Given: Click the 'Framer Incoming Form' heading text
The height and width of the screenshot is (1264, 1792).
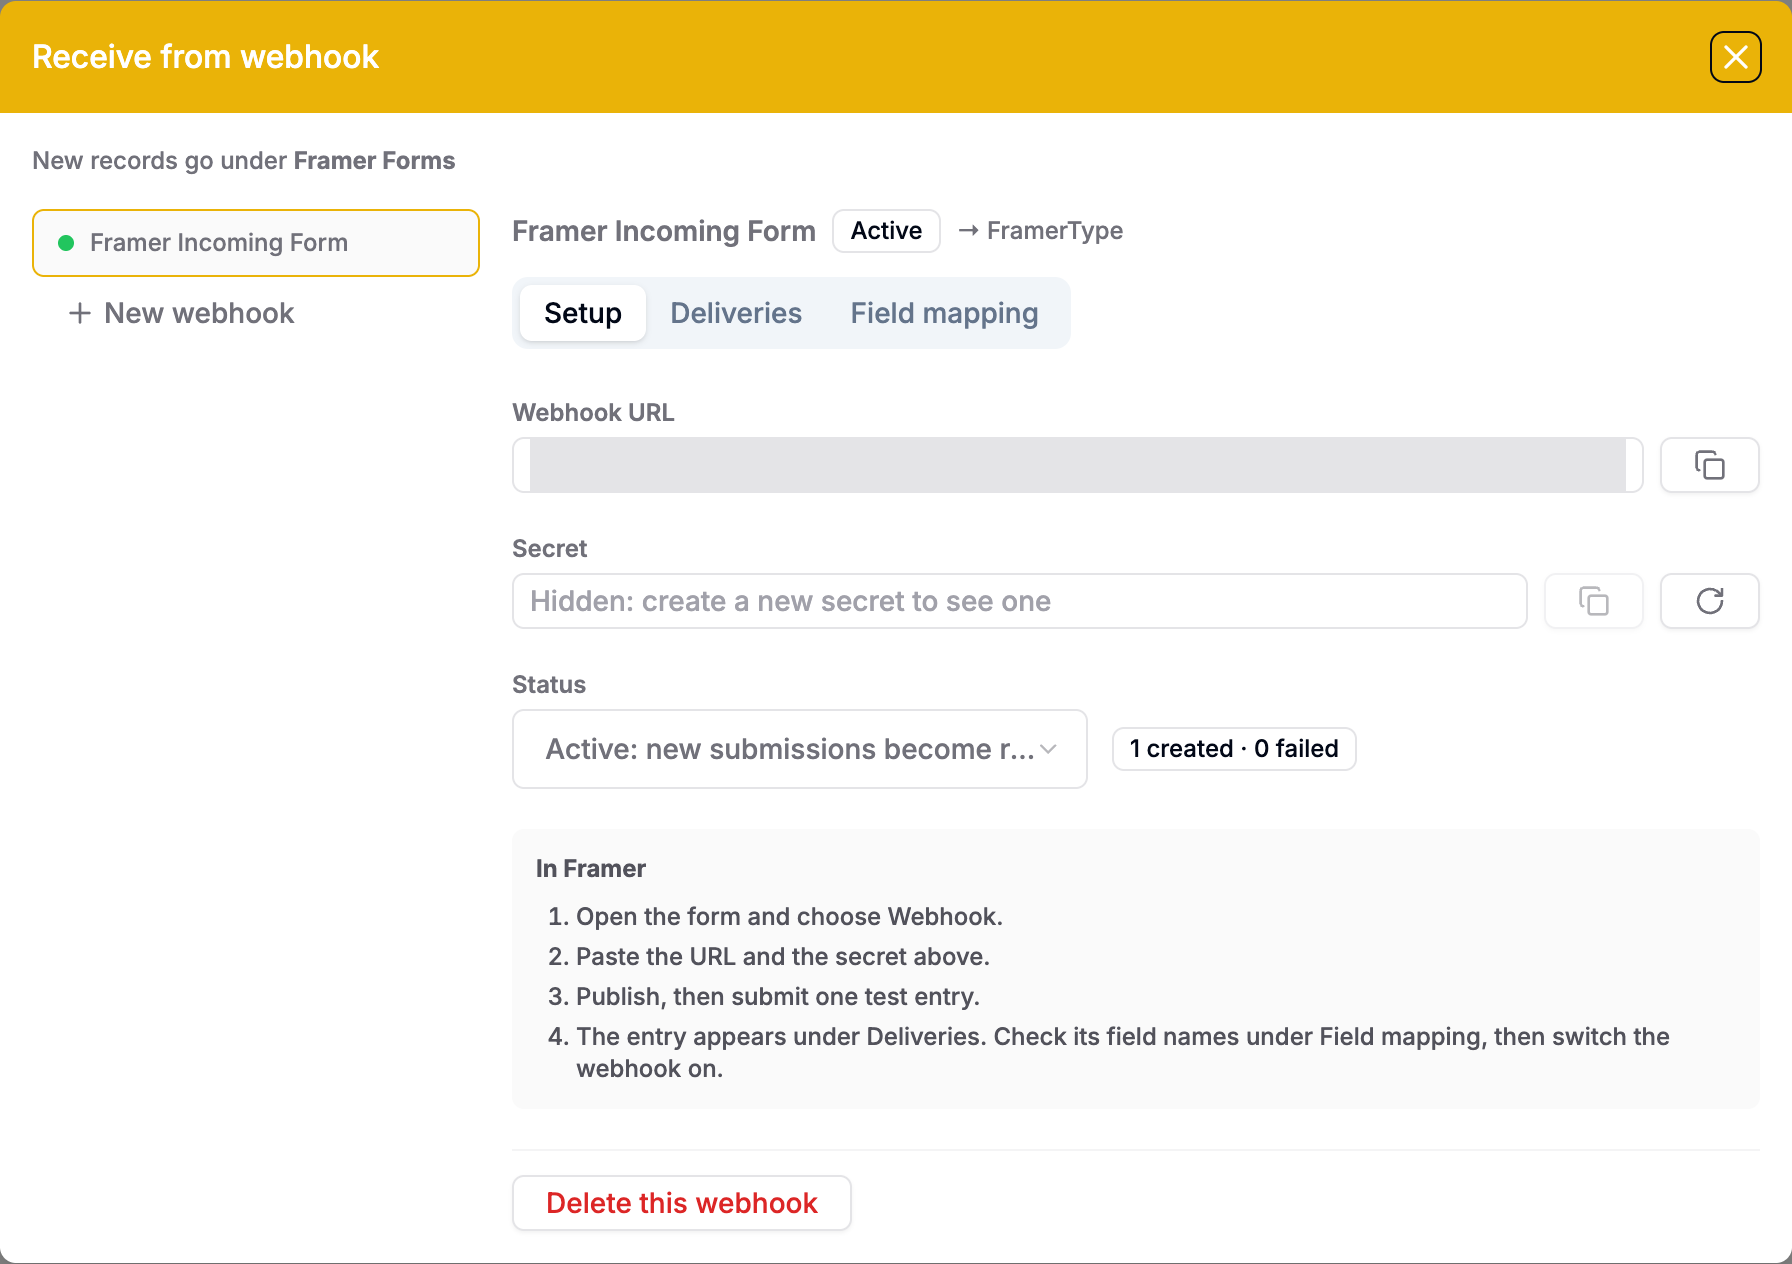Looking at the screenshot, I should tap(664, 231).
